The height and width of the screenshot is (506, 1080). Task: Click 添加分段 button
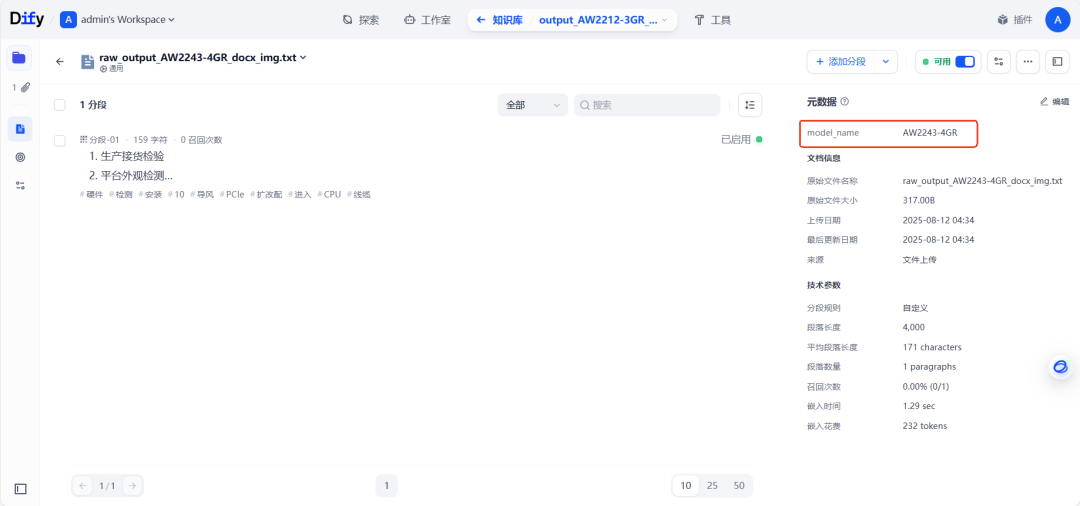coord(840,61)
